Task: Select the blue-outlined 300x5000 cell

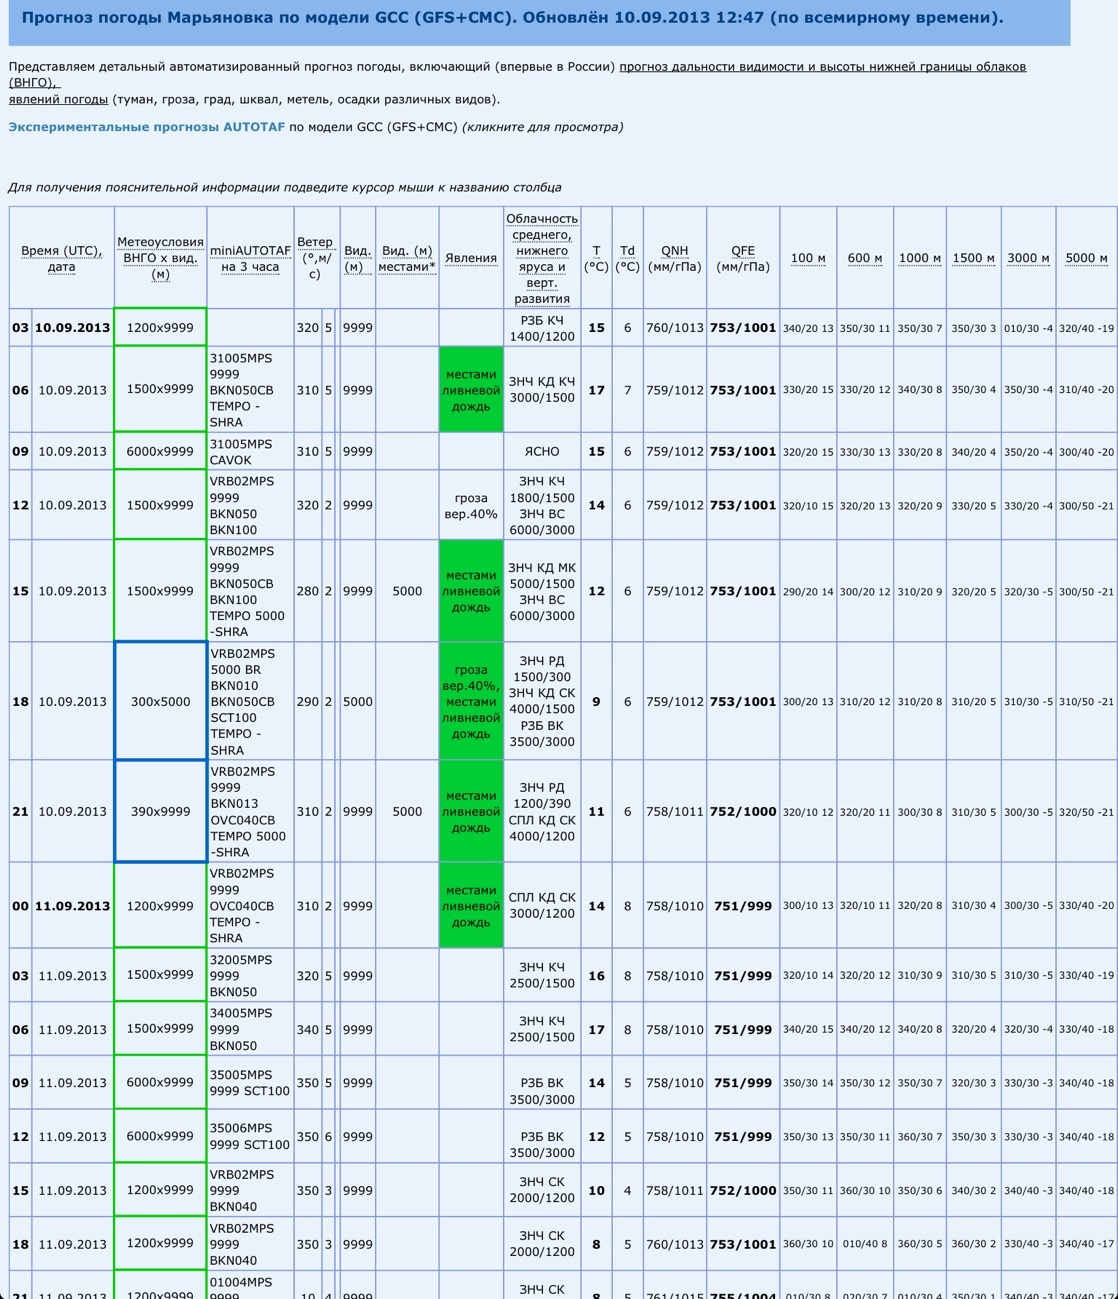Action: [x=160, y=701]
